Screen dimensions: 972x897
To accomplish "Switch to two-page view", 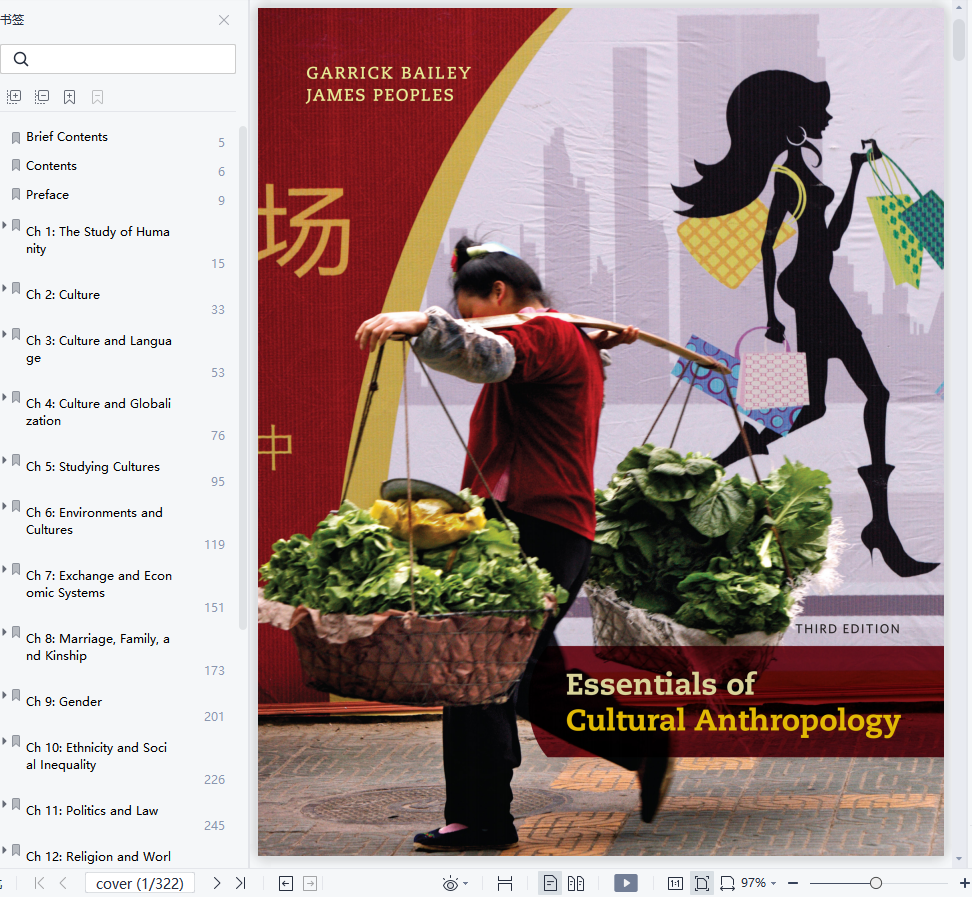I will point(576,883).
